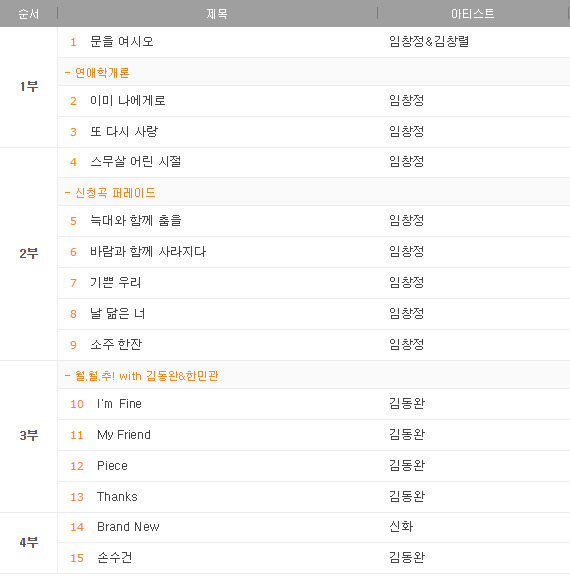Click the song title 문을 여시오
The height and width of the screenshot is (580, 570).
coord(122,41)
